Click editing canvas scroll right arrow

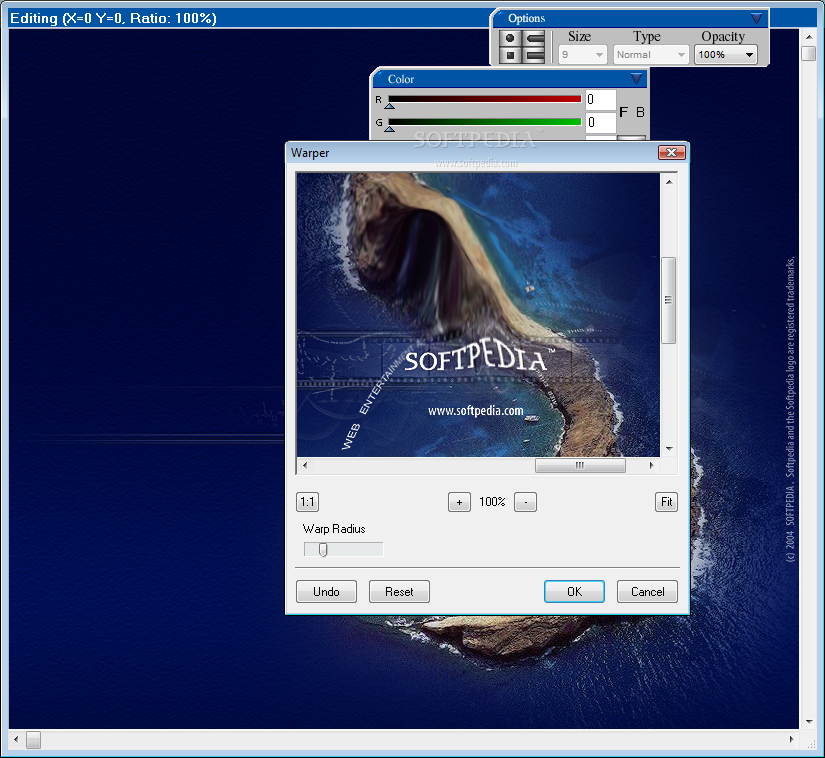792,740
